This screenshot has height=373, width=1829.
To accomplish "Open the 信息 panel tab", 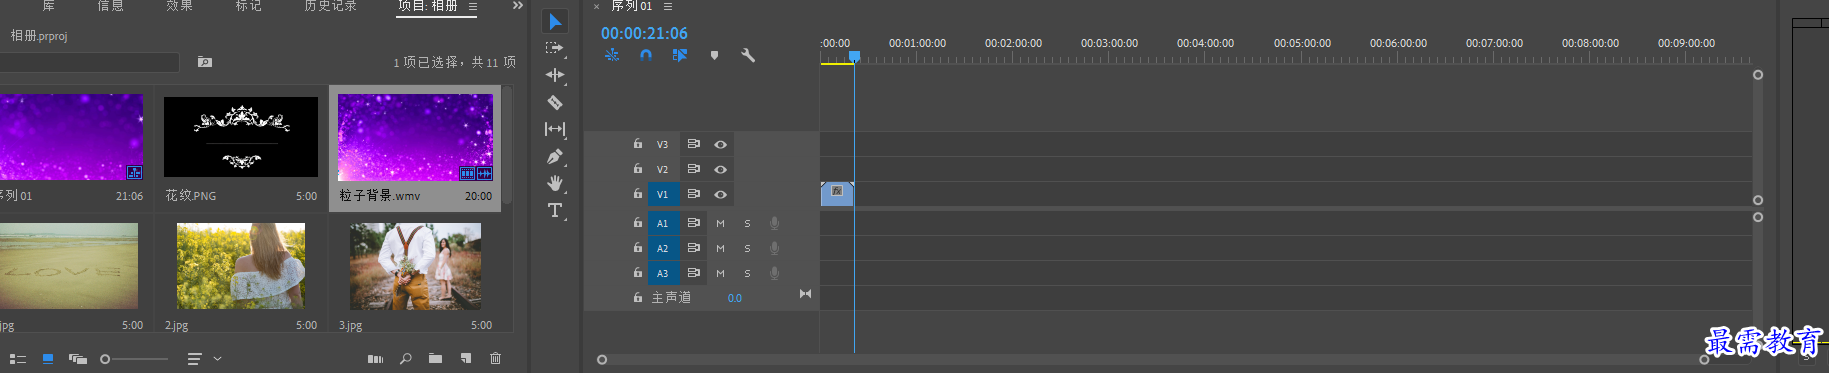I will click(111, 6).
